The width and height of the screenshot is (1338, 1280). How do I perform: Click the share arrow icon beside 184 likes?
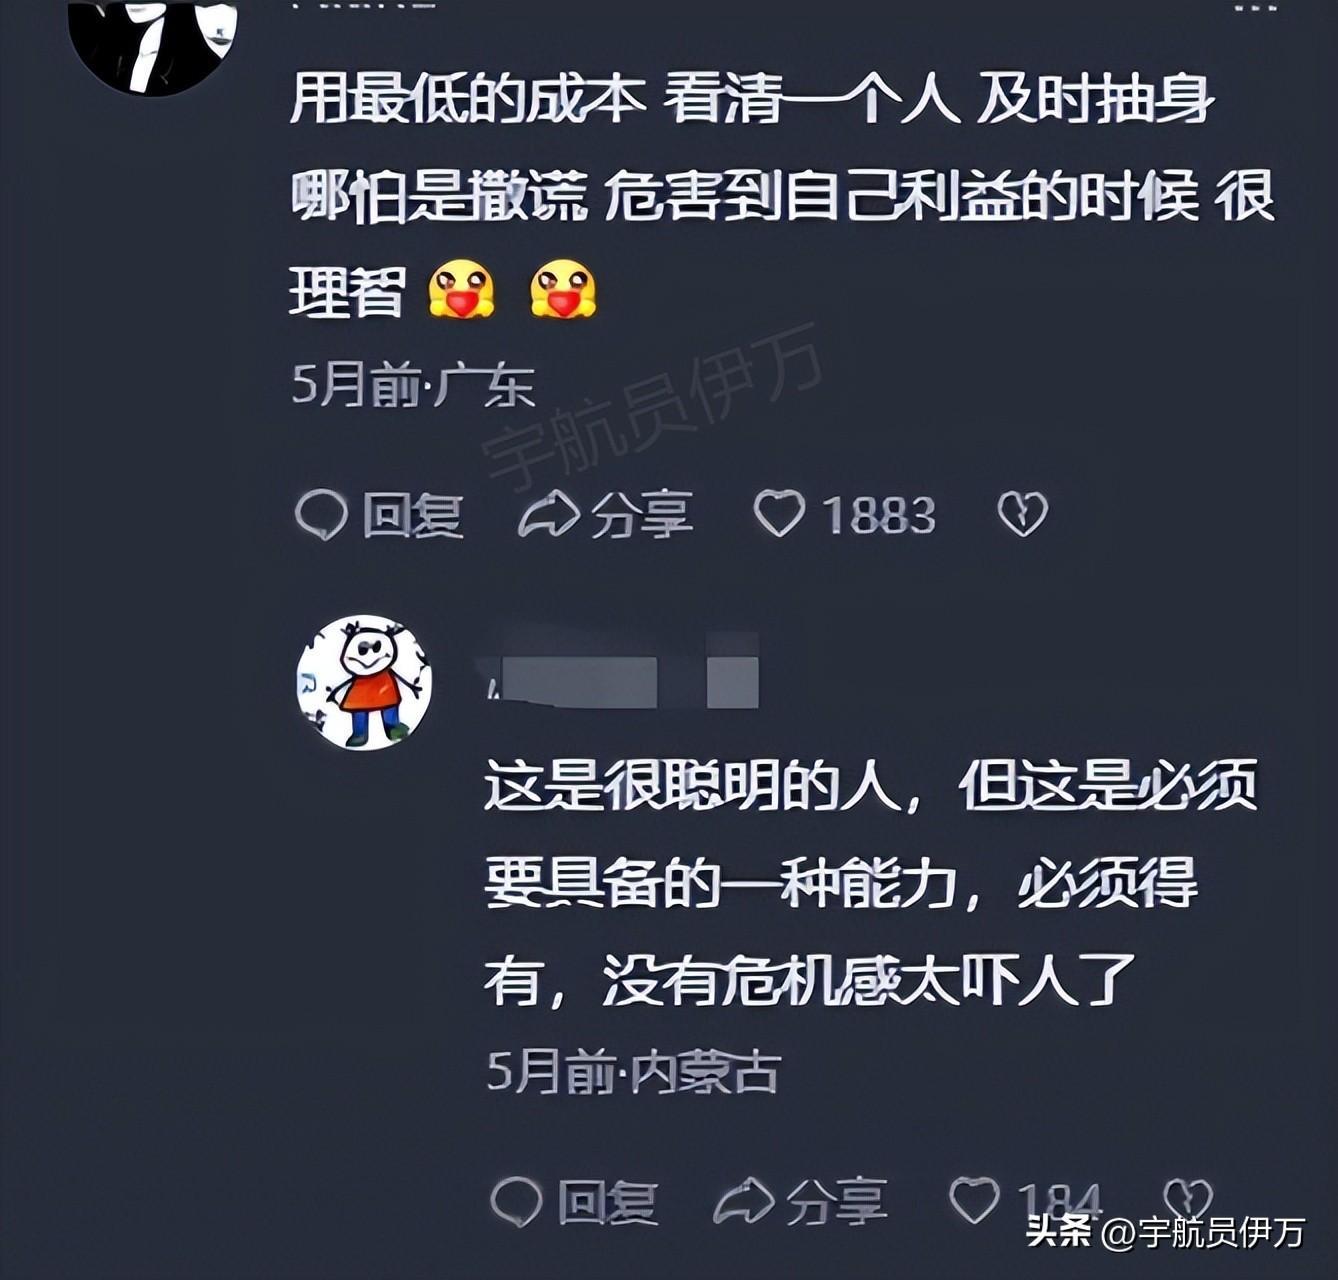pos(745,1201)
